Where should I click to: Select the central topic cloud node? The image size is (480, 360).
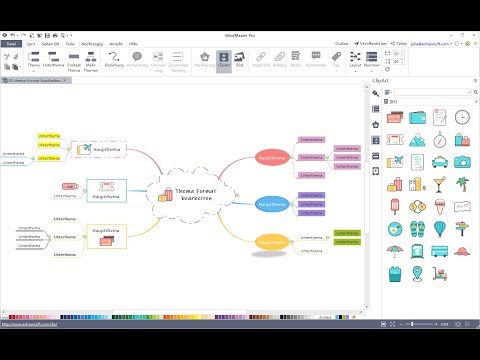(x=191, y=194)
